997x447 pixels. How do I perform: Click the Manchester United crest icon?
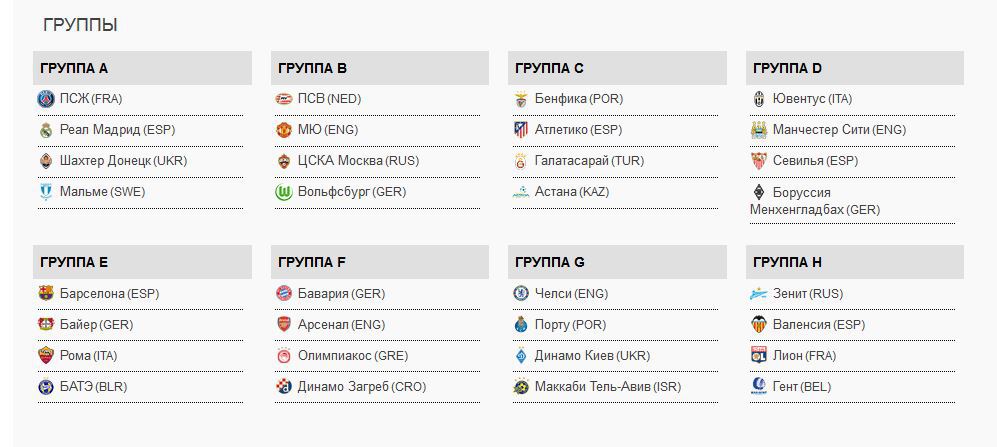[284, 130]
